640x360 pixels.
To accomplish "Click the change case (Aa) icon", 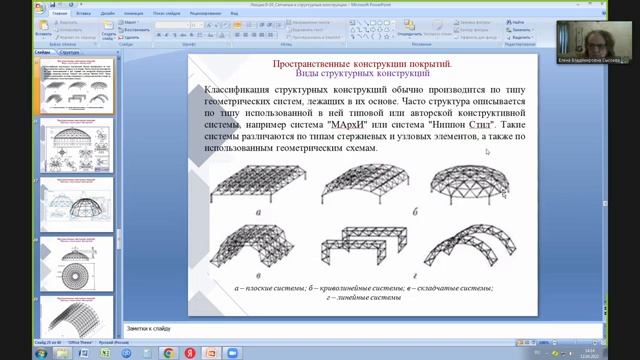I will point(210,36).
